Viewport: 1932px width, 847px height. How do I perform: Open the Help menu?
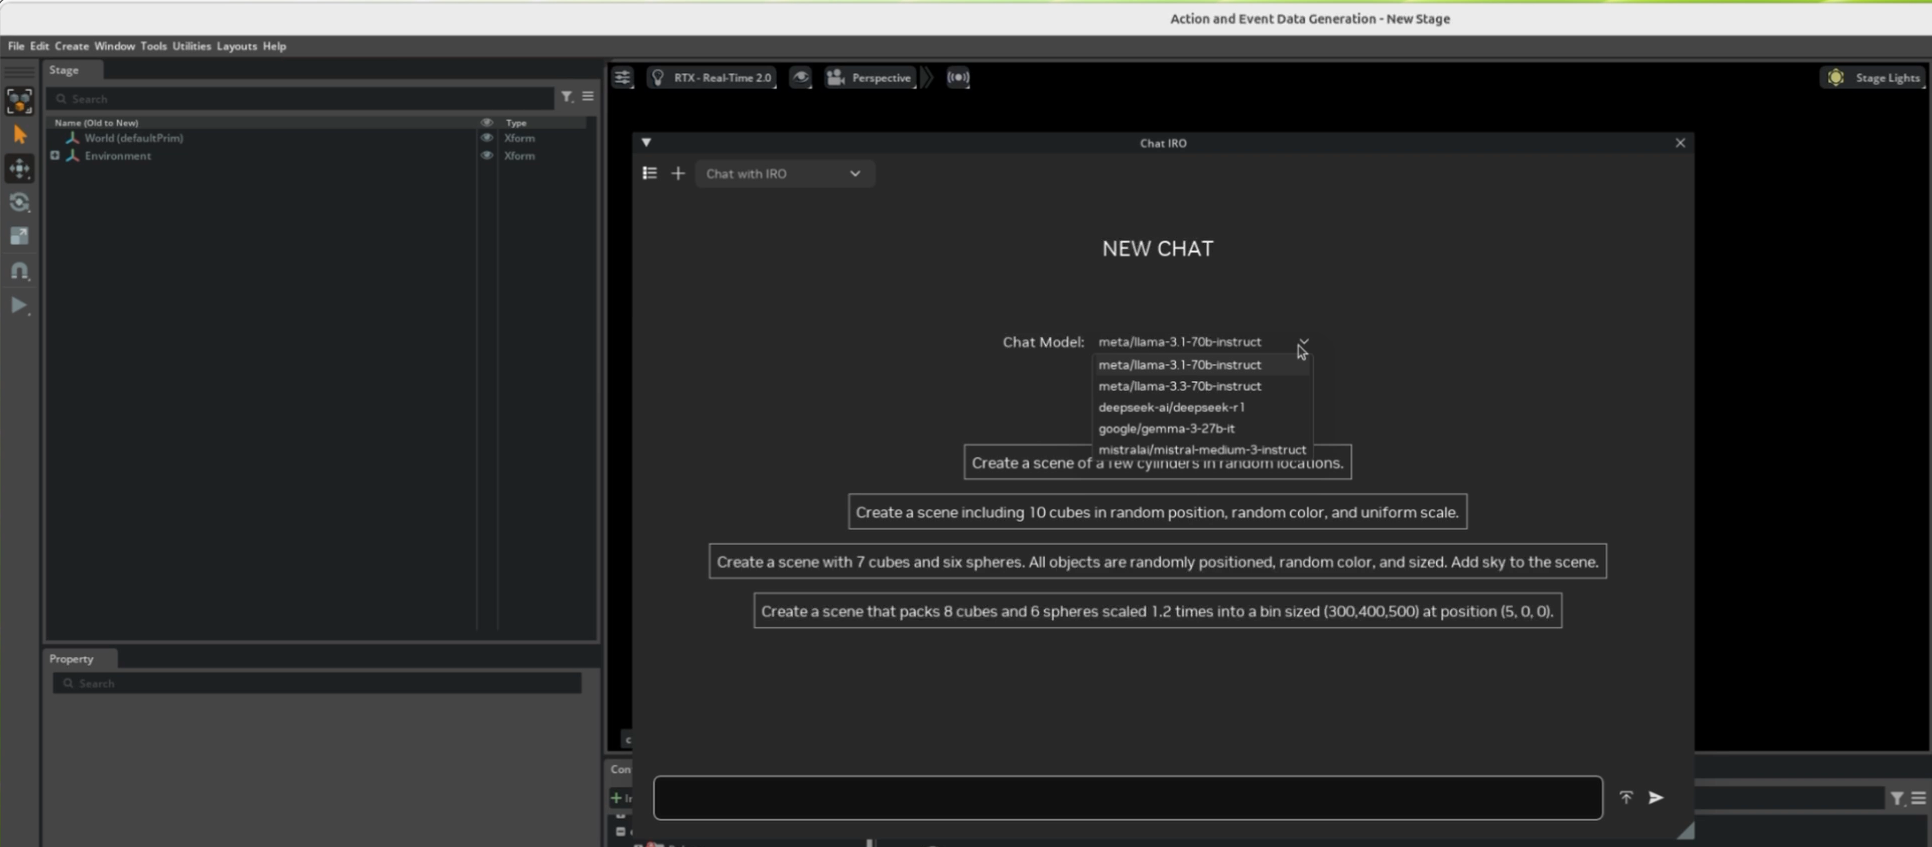click(x=274, y=46)
